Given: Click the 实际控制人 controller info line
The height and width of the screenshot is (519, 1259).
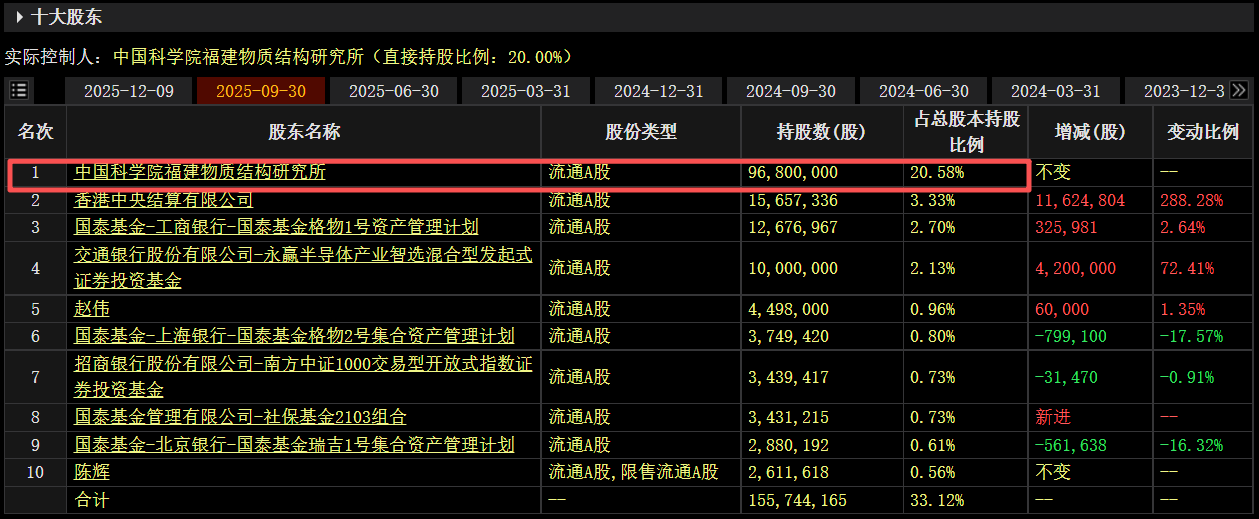Looking at the screenshot, I should pyautogui.click(x=289, y=56).
